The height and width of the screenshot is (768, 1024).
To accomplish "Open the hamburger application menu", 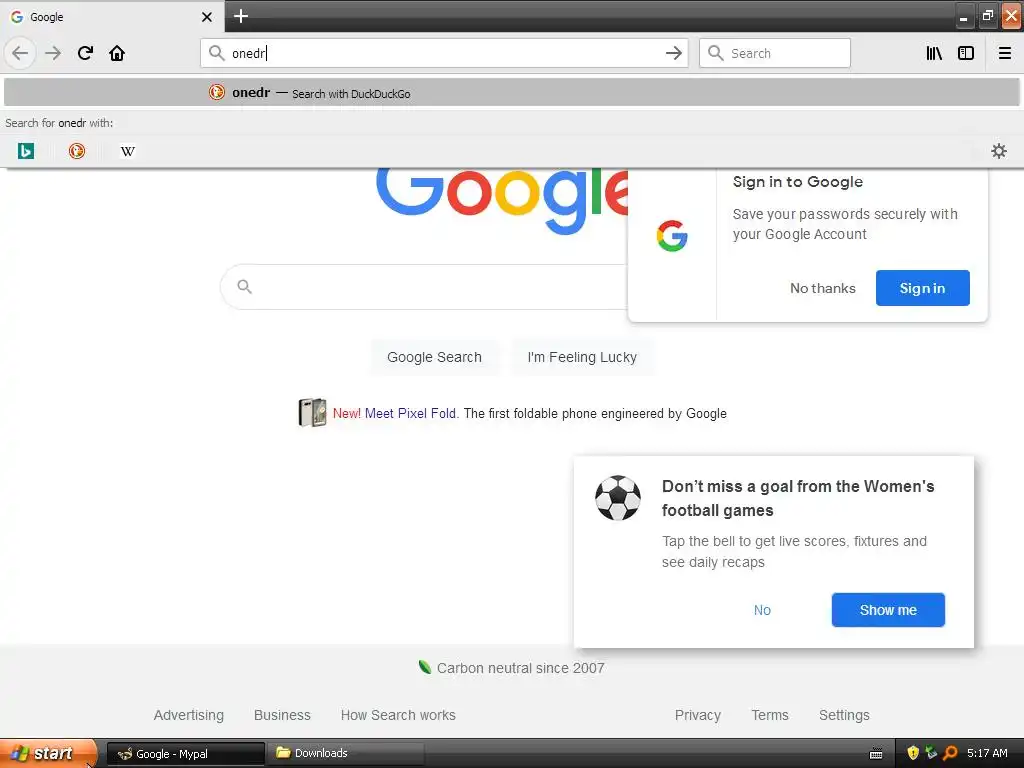I will click(x=1005, y=53).
